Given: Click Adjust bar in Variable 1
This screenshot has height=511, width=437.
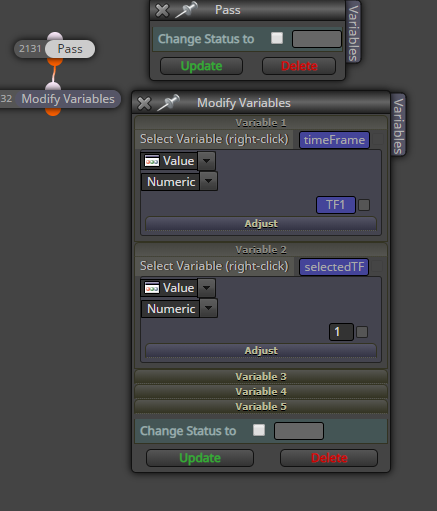Looking at the screenshot, I should [261, 224].
